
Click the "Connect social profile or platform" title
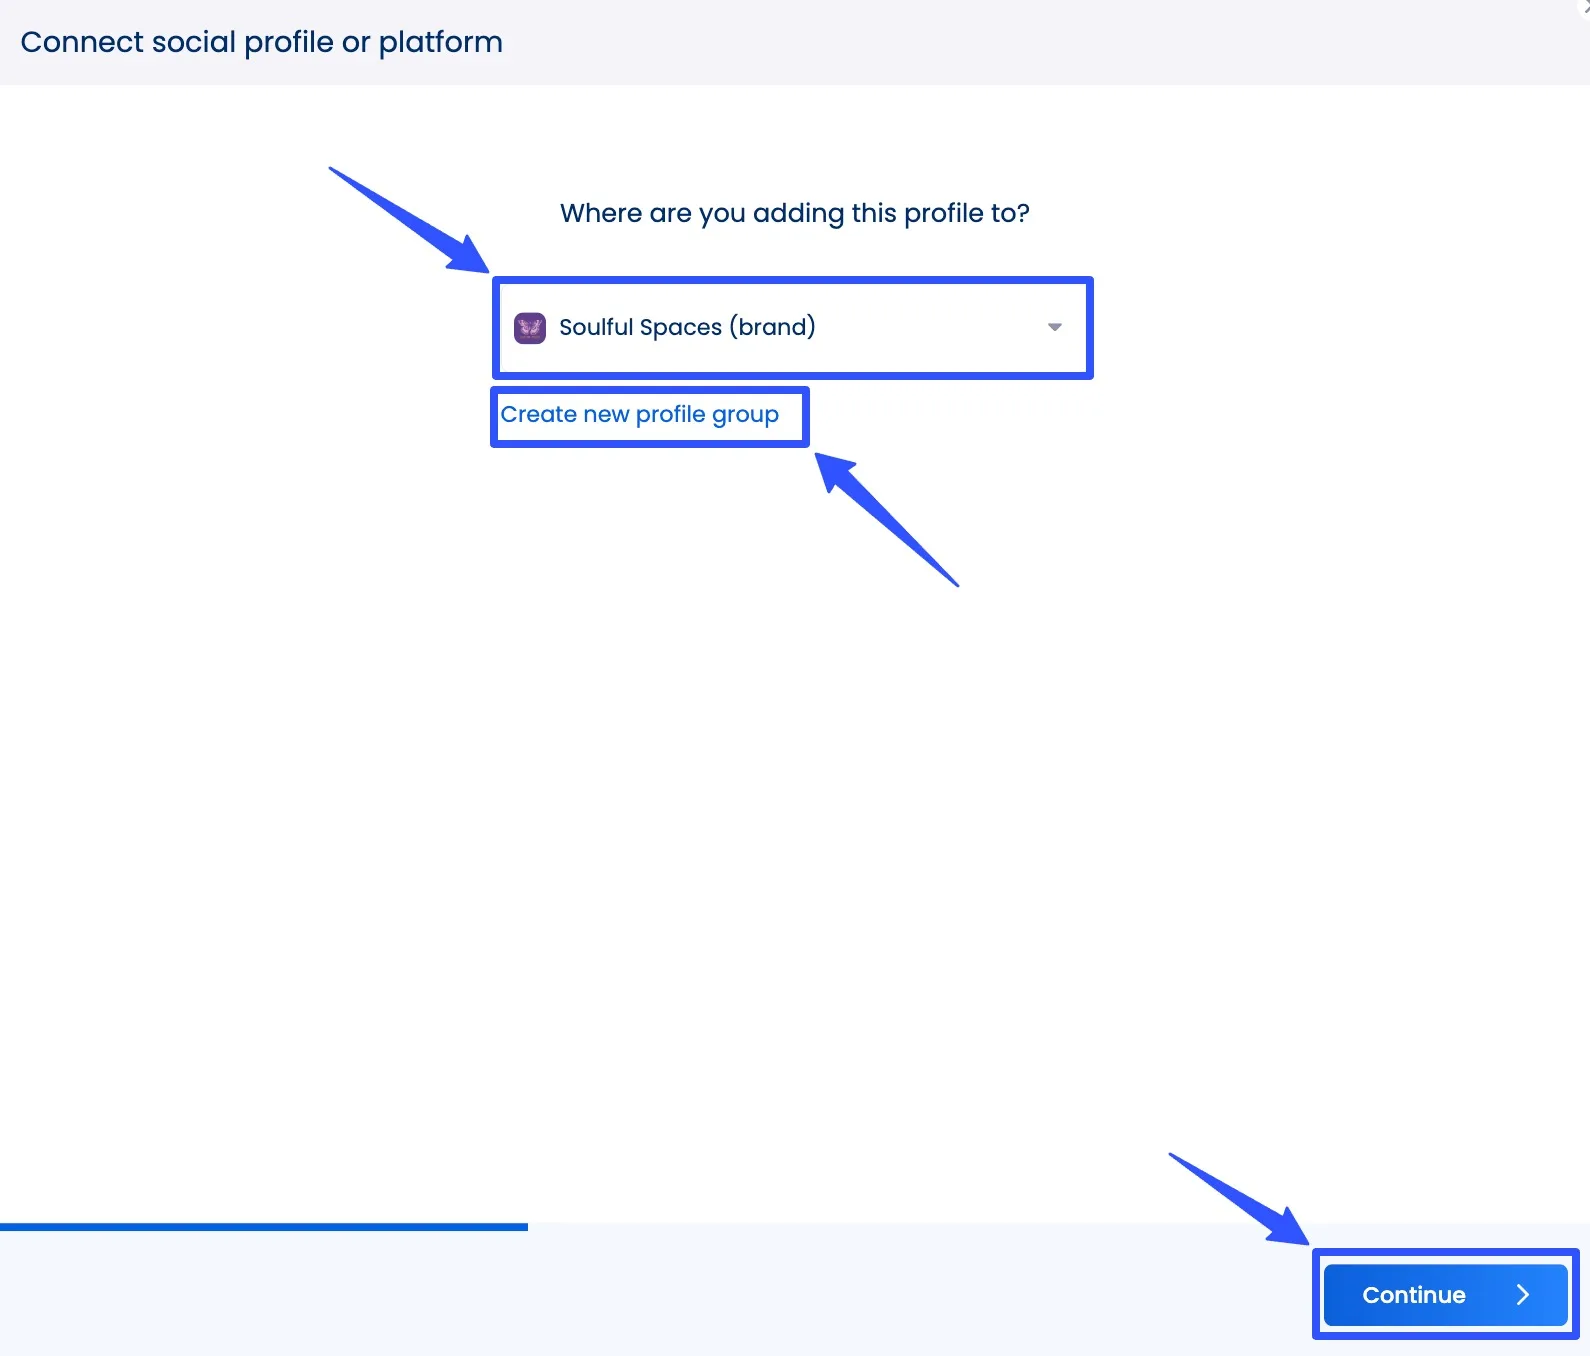pos(261,42)
